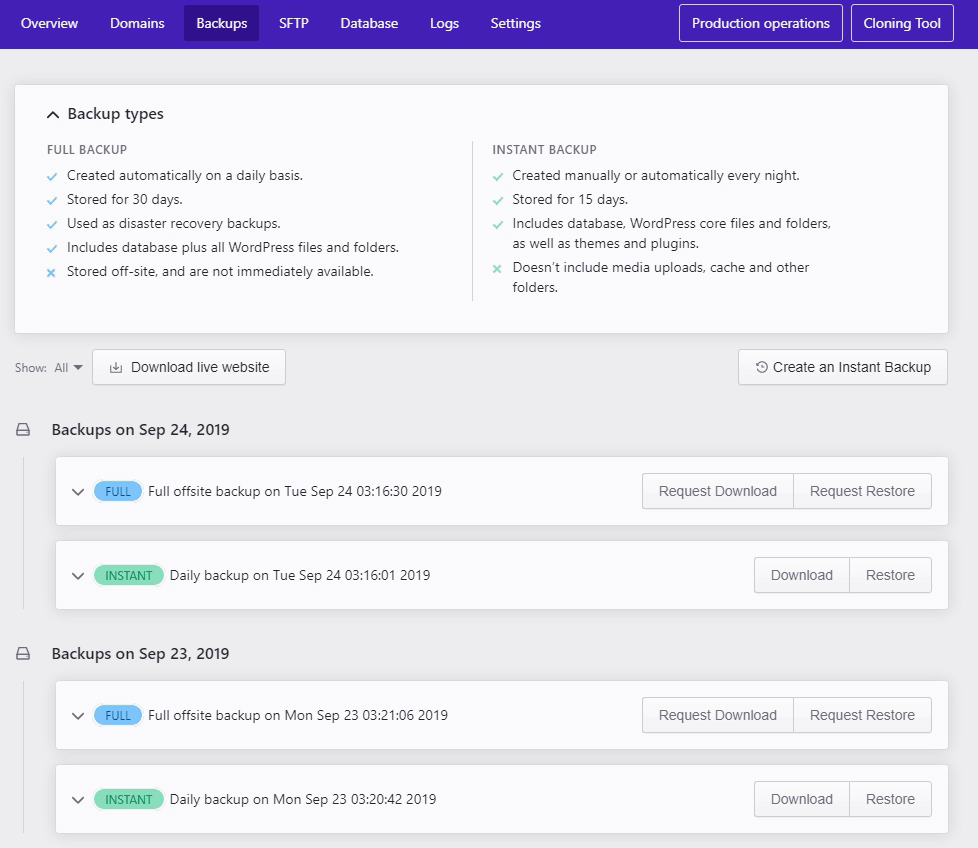Image resolution: width=978 pixels, height=848 pixels.
Task: Open the Overview tab
Action: coord(49,23)
